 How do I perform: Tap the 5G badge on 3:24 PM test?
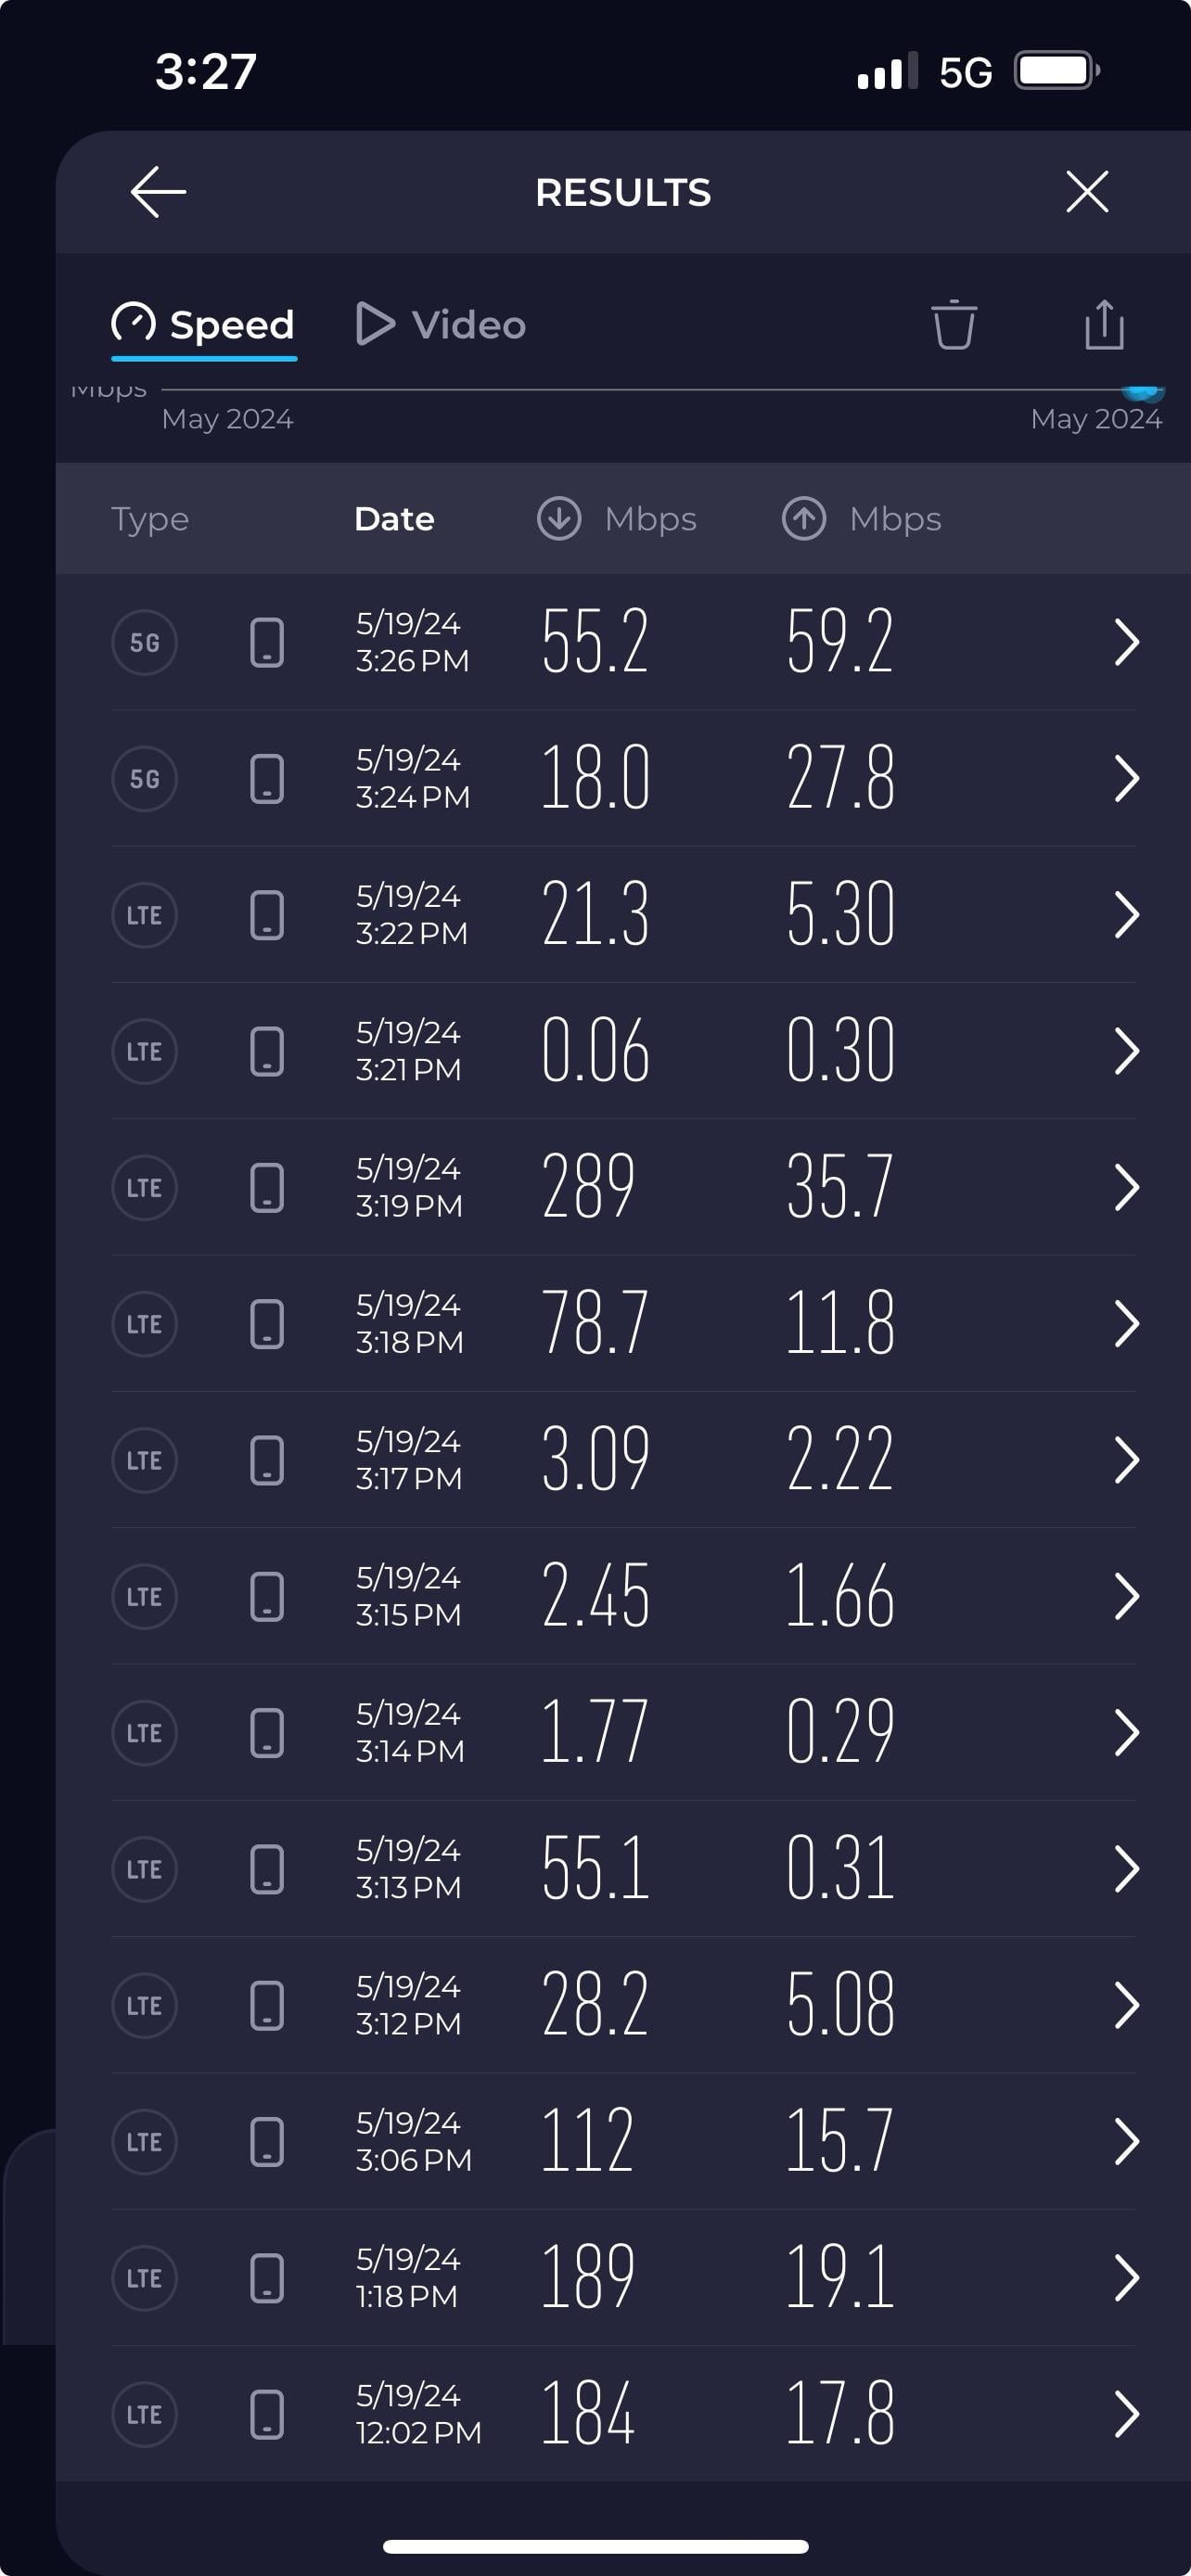click(145, 779)
